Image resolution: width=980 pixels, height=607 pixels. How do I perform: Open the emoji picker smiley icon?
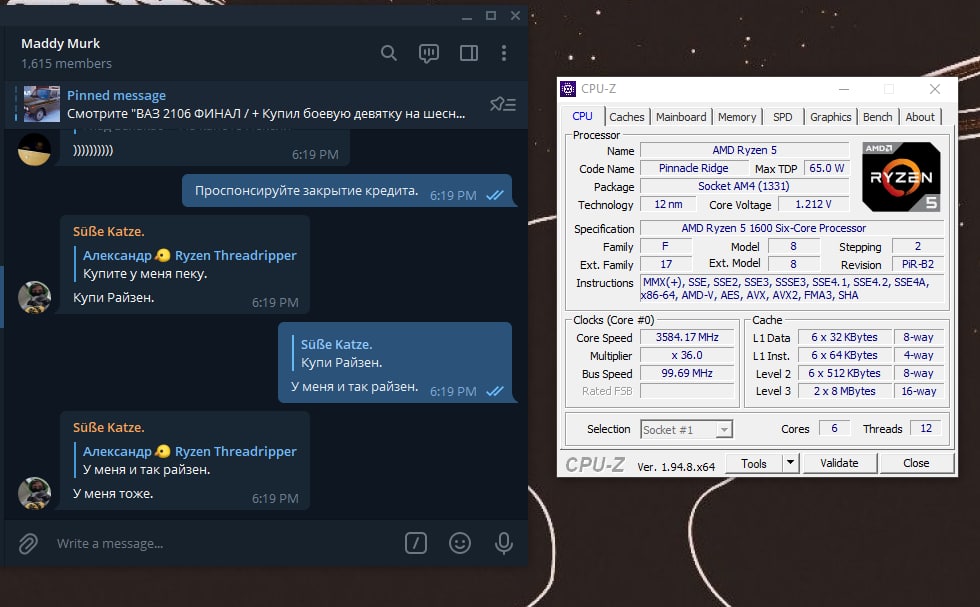coord(459,543)
